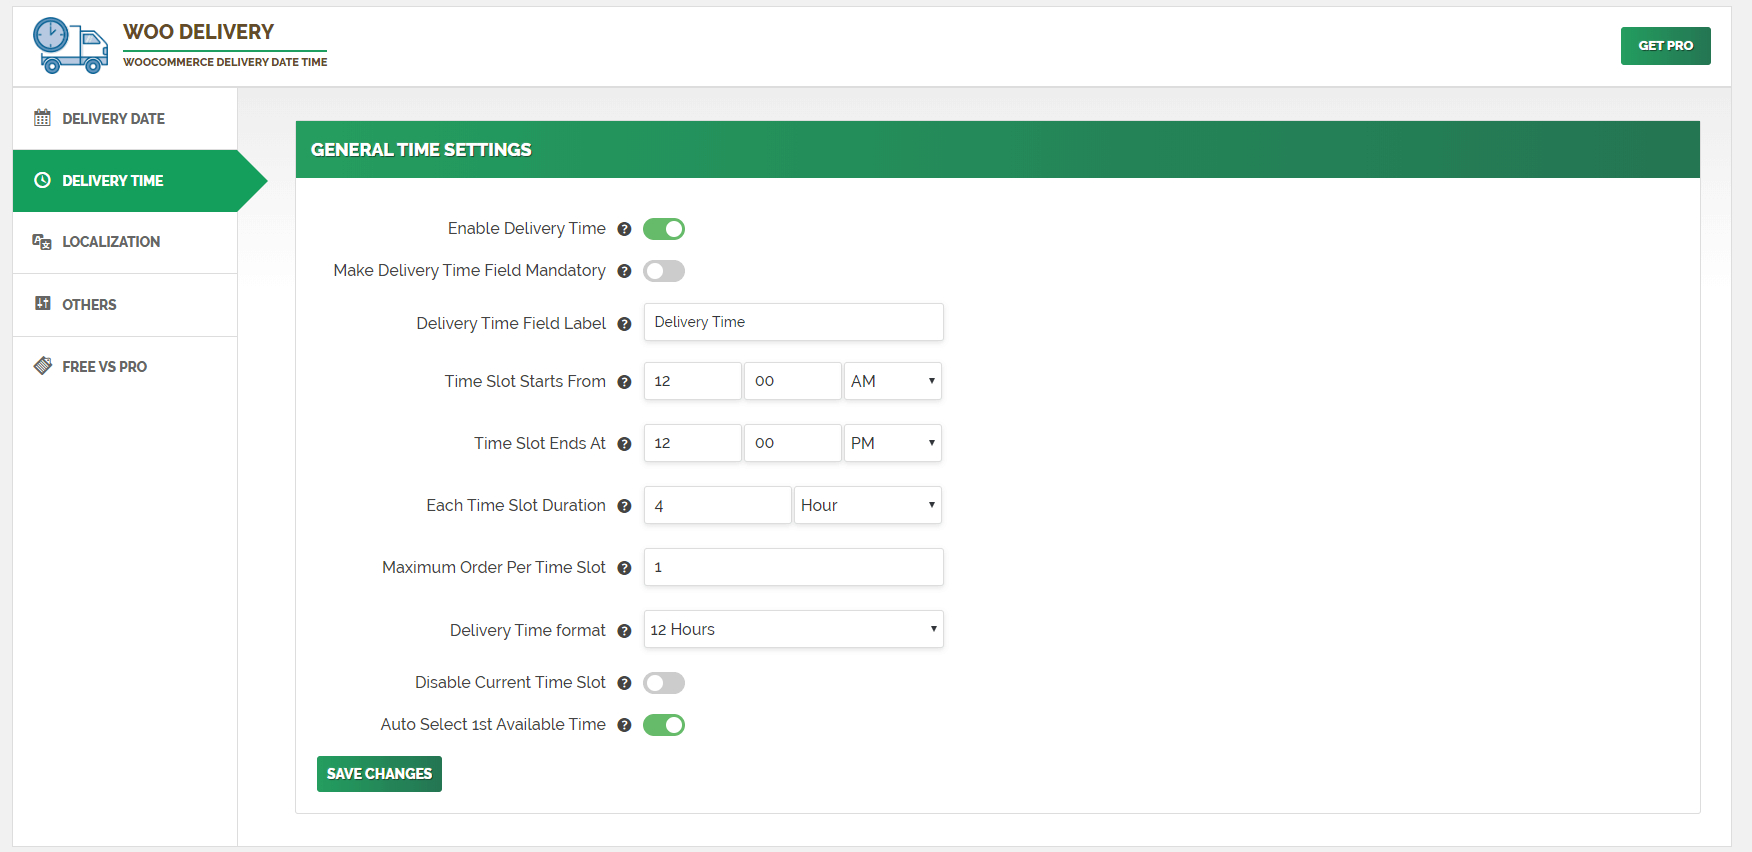Open the Localization tab
This screenshot has width=1752, height=852.
coord(125,242)
